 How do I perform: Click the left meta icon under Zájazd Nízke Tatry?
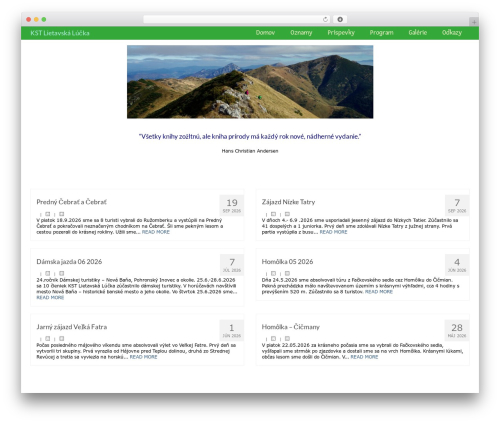[x=273, y=214]
